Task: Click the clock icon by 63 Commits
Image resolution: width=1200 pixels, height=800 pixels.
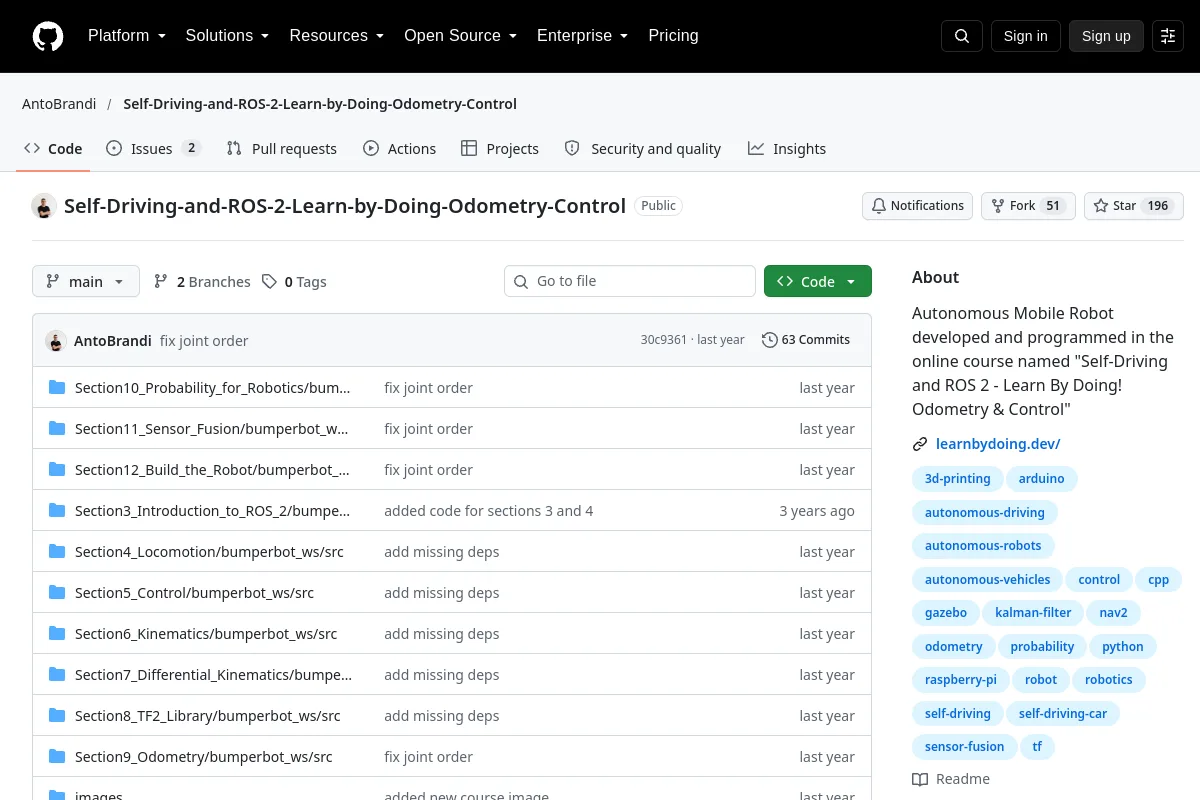Action: pyautogui.click(x=769, y=340)
